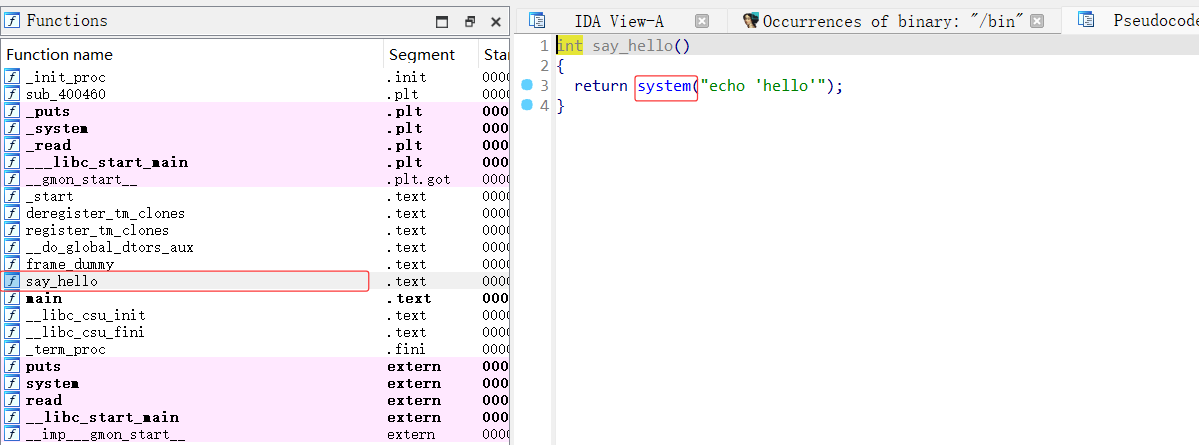Close the IDA View-A tab
1199x445 pixels.
point(702,20)
